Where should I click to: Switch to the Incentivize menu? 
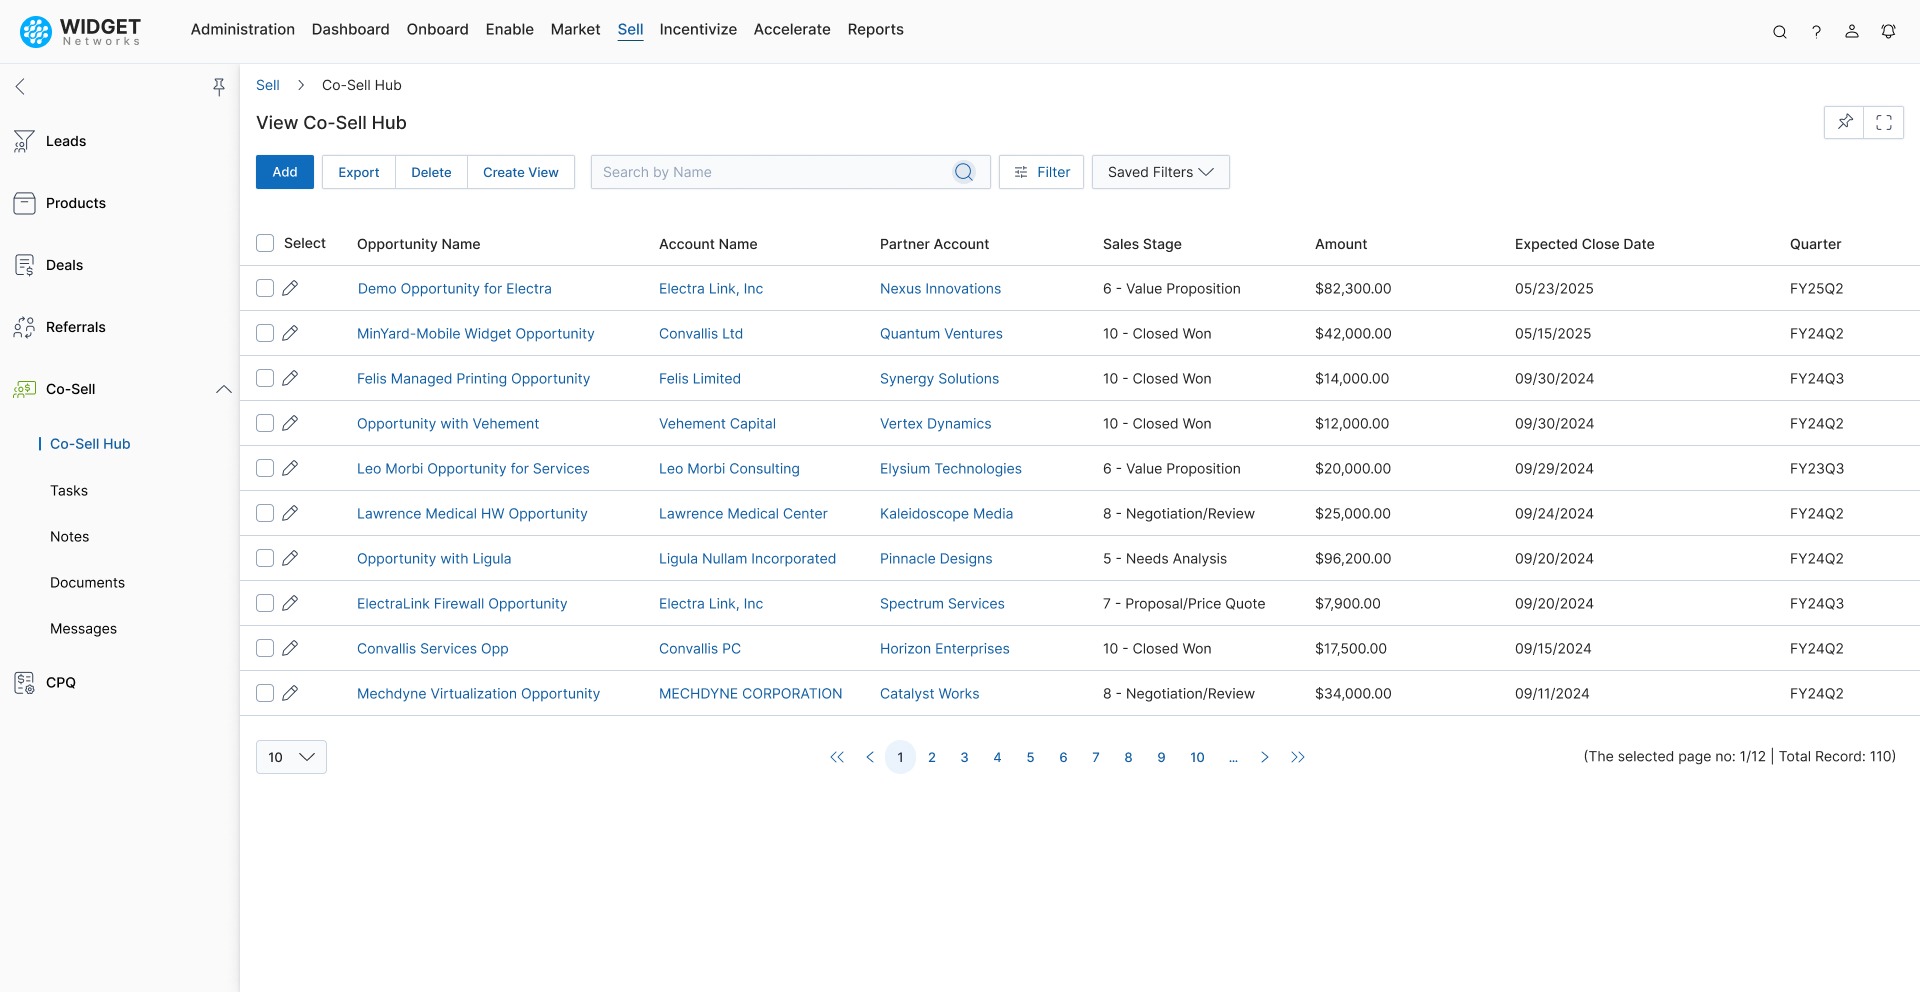[x=698, y=29]
